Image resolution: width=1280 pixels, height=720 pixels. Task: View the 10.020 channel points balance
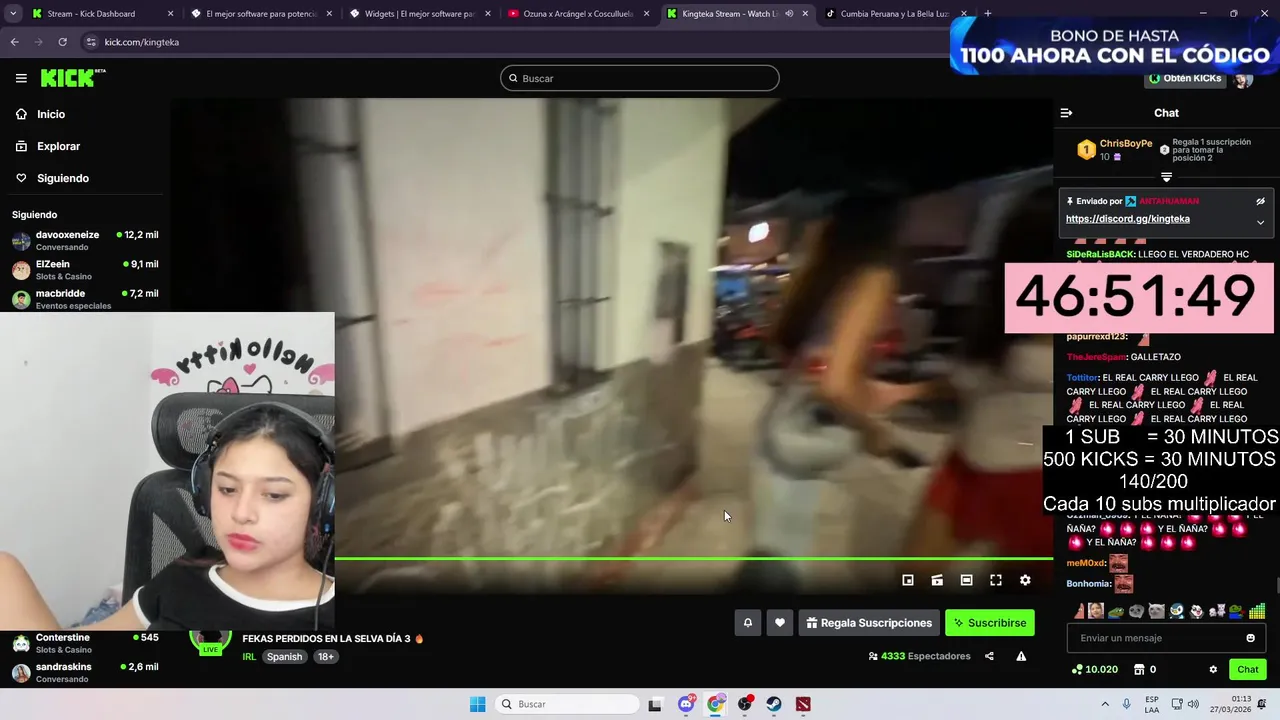click(1095, 670)
